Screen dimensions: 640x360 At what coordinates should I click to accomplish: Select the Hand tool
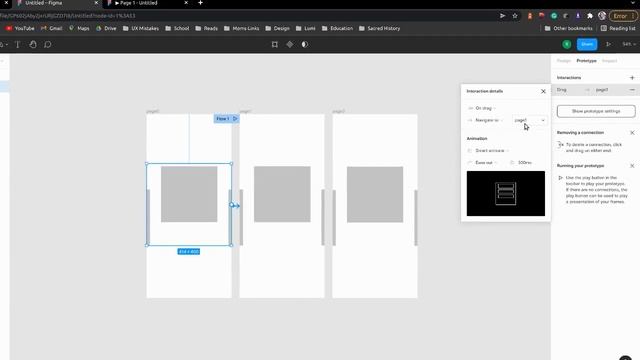(x=33, y=44)
